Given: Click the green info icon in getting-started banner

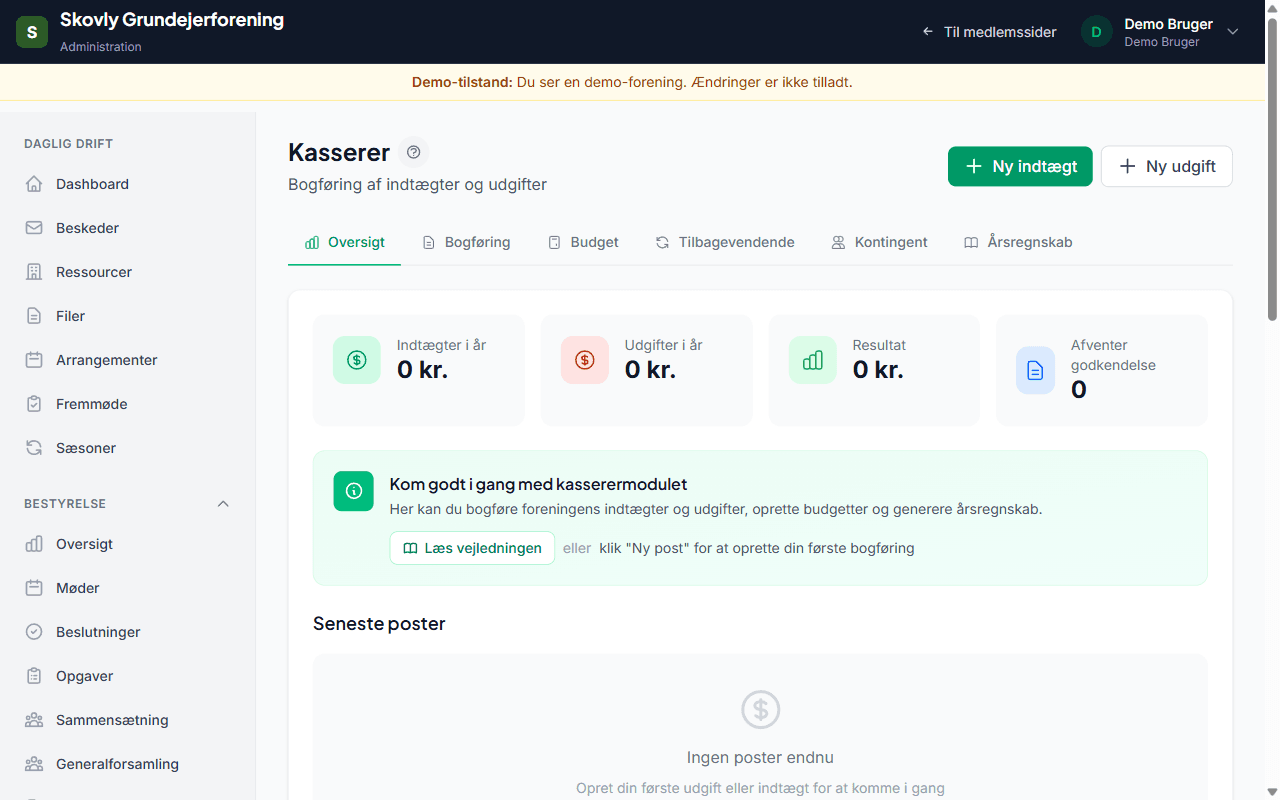Looking at the screenshot, I should (x=353, y=491).
